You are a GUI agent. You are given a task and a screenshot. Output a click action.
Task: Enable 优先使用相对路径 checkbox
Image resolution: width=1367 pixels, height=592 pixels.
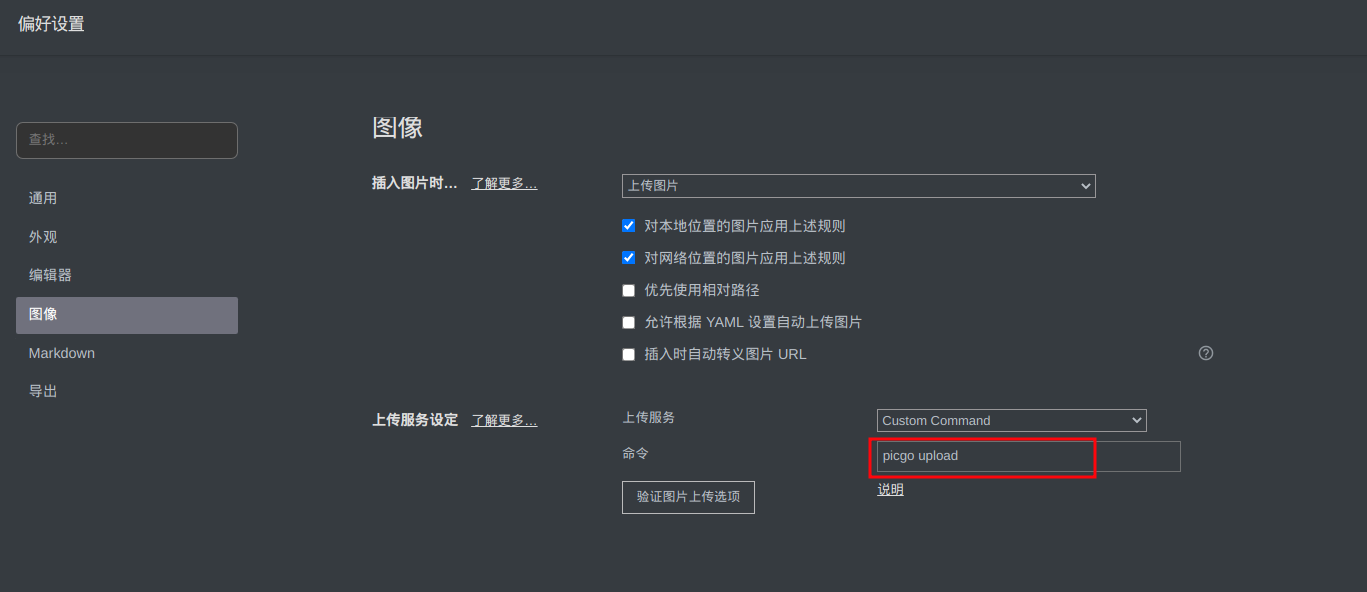629,290
